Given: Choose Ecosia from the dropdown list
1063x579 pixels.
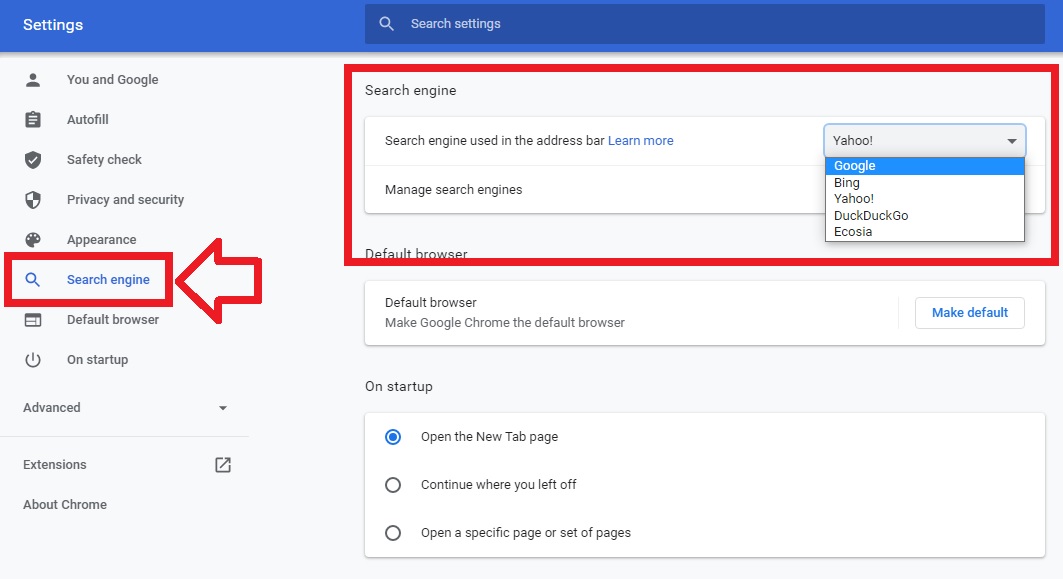Looking at the screenshot, I should (925, 232).
